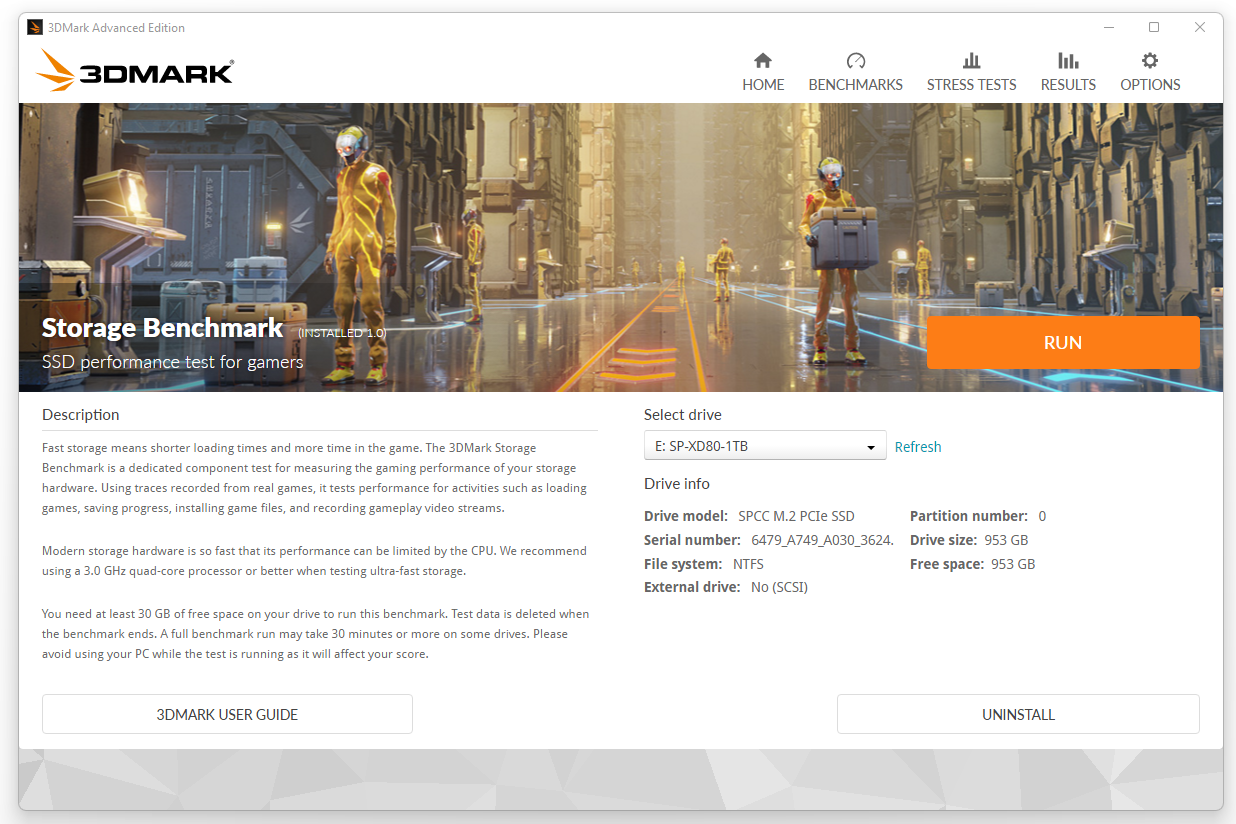Click the Results bar chart icon

[1068, 60]
